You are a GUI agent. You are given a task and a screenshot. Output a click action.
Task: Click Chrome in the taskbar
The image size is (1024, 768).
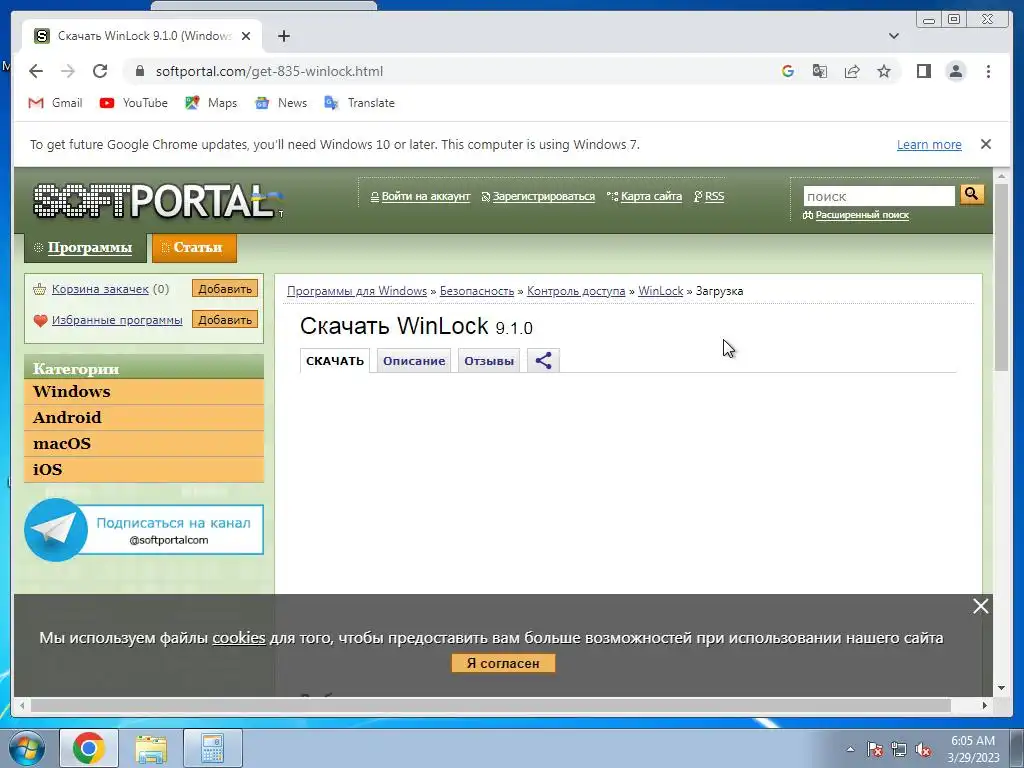point(89,748)
